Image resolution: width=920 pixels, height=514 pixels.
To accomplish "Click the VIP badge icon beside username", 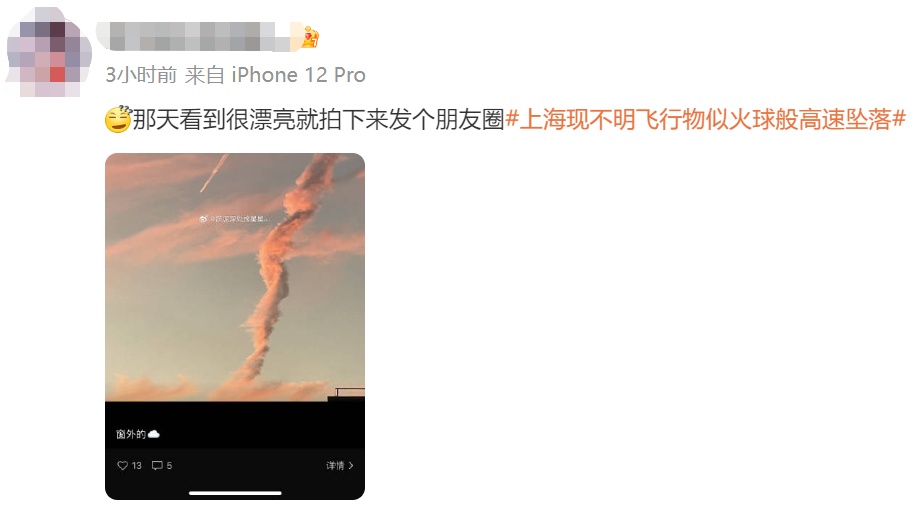I will pos(310,38).
